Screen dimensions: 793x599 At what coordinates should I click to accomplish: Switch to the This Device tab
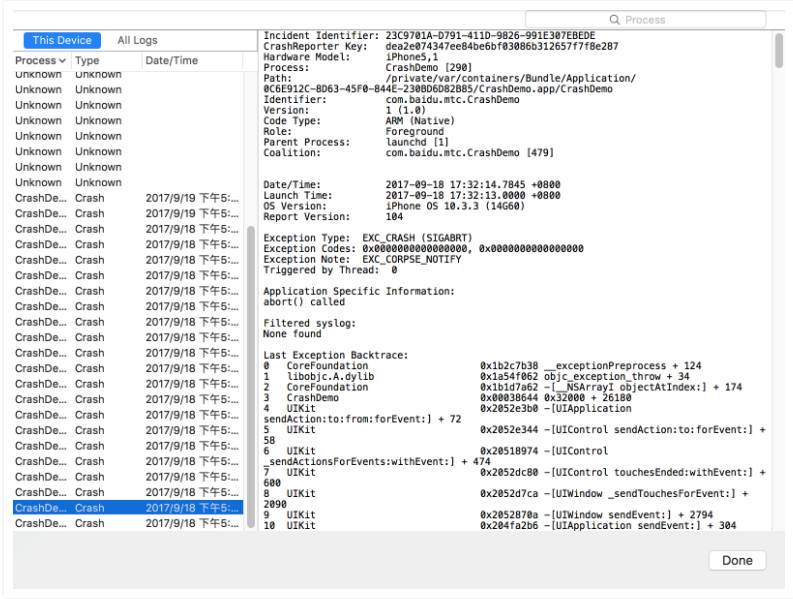point(62,40)
